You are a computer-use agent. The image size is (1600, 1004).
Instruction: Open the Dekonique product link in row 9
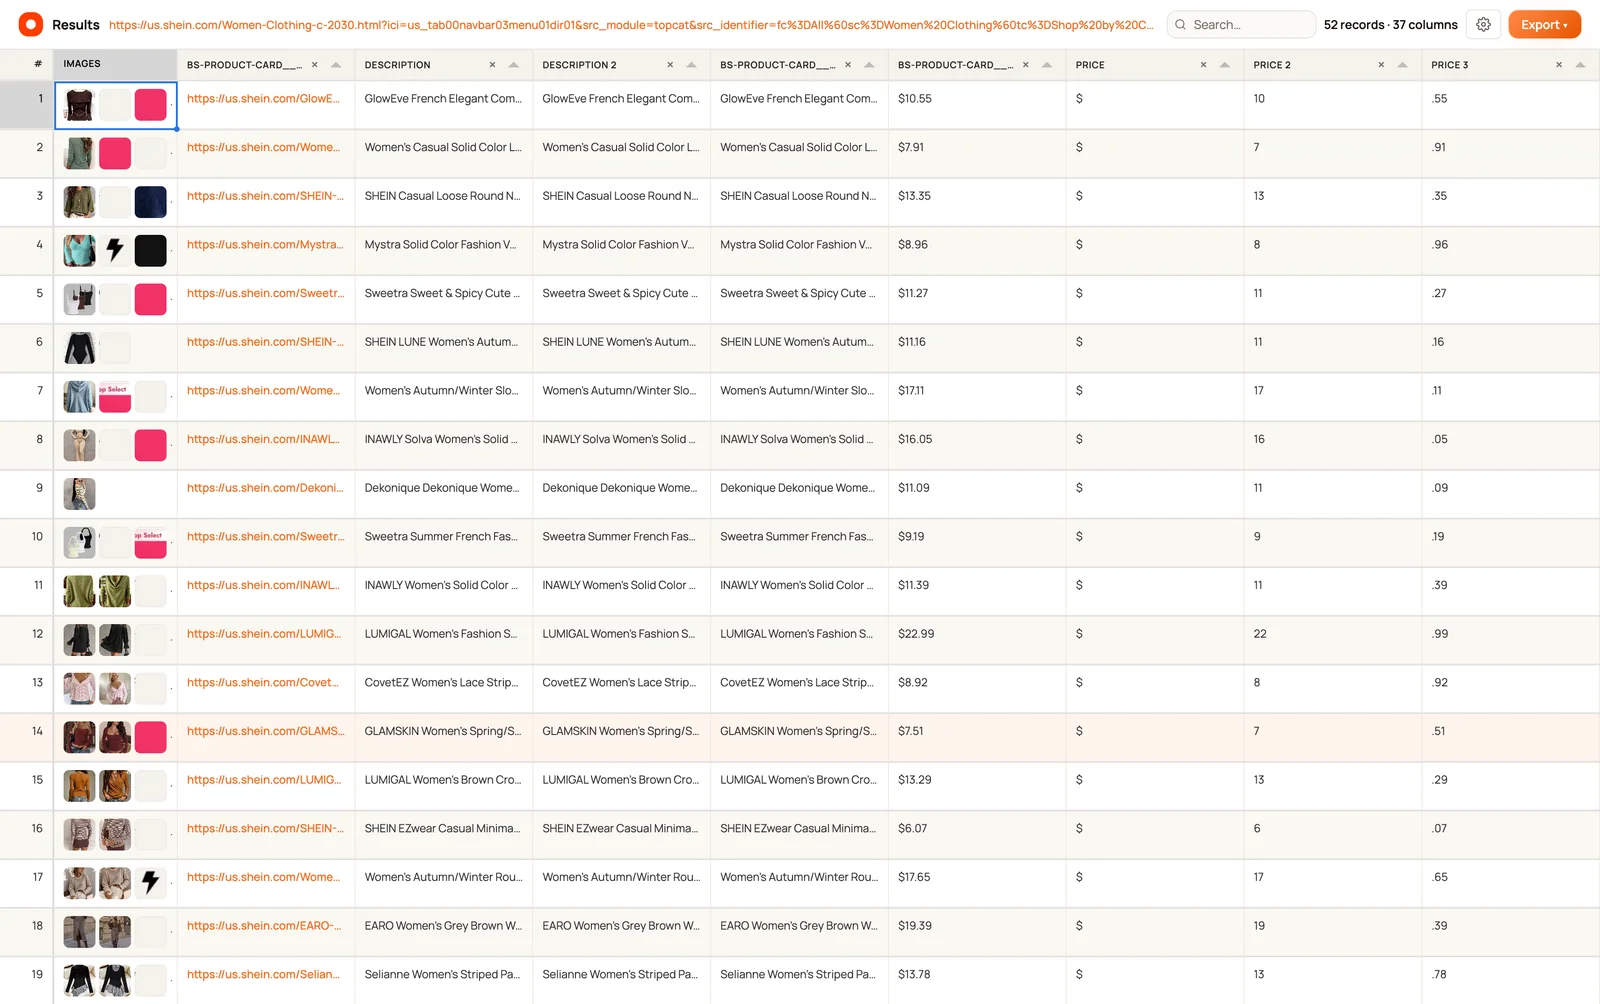click(265, 488)
